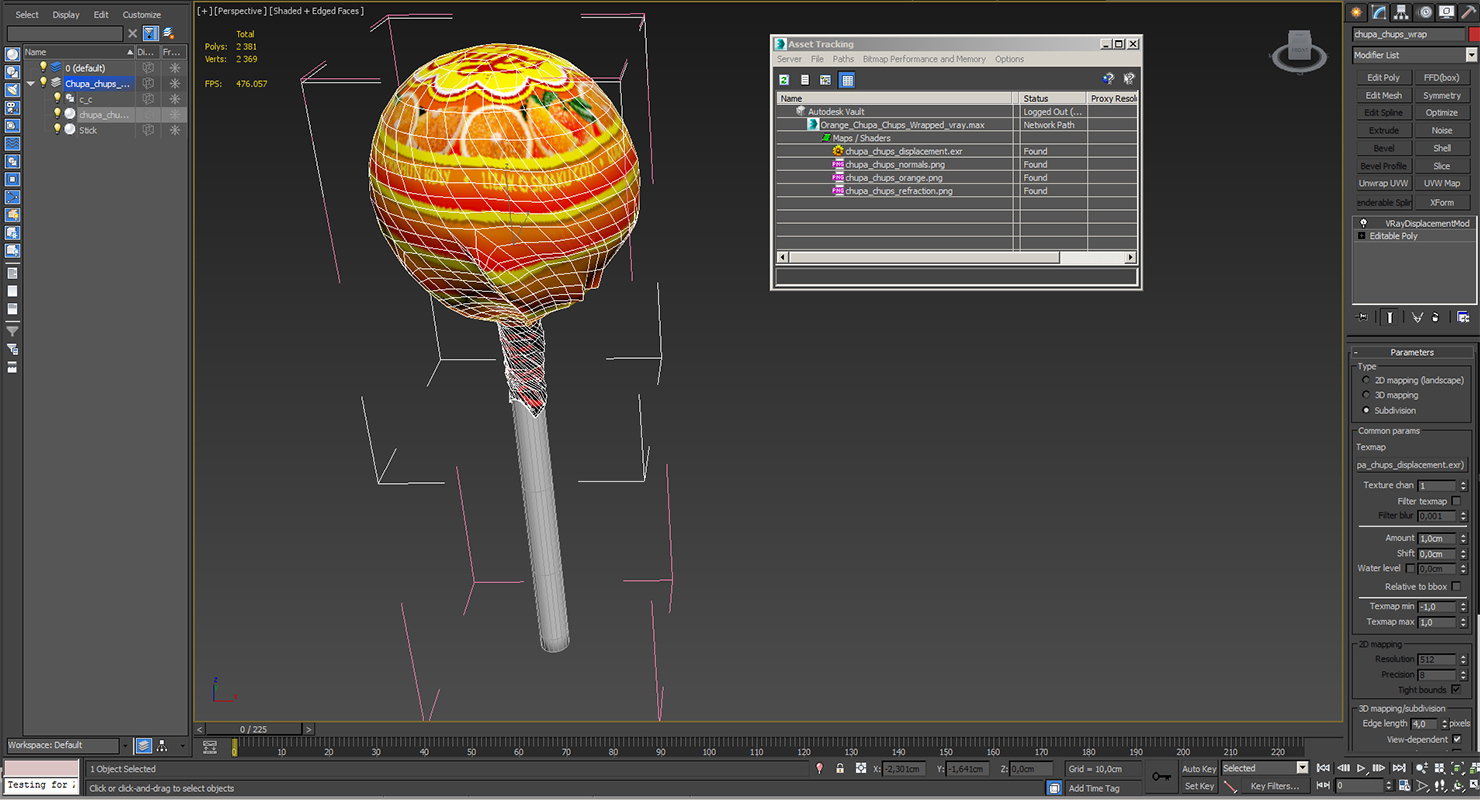Viewport: 1480px width, 800px height.
Task: Click the Set Keys large key icon
Action: tap(1161, 776)
